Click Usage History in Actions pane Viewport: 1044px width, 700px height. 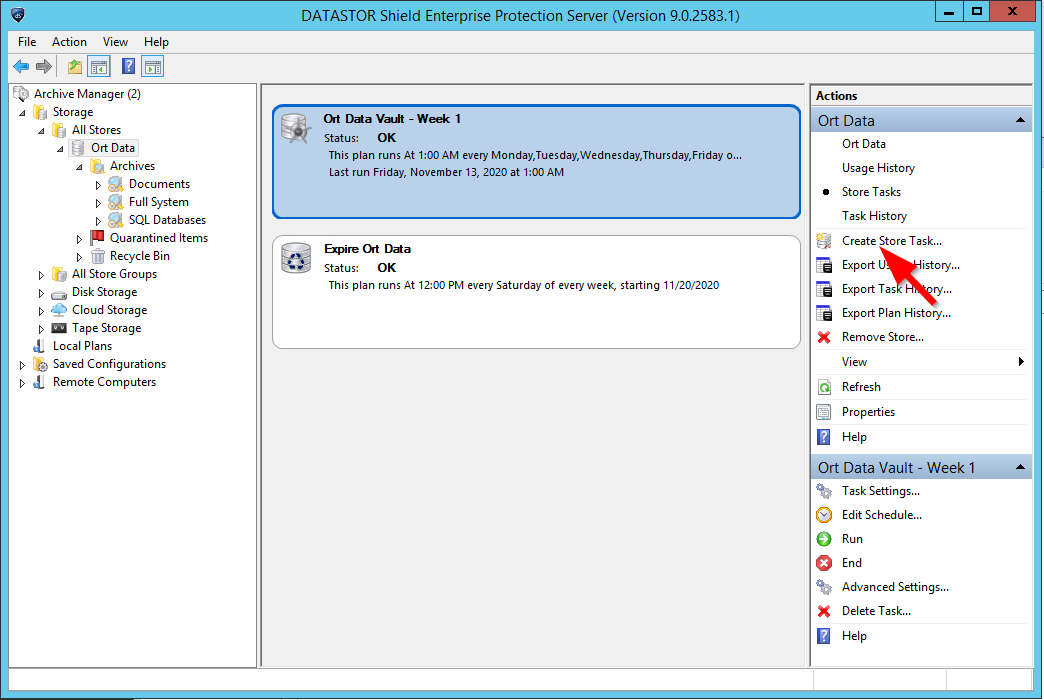click(x=878, y=168)
